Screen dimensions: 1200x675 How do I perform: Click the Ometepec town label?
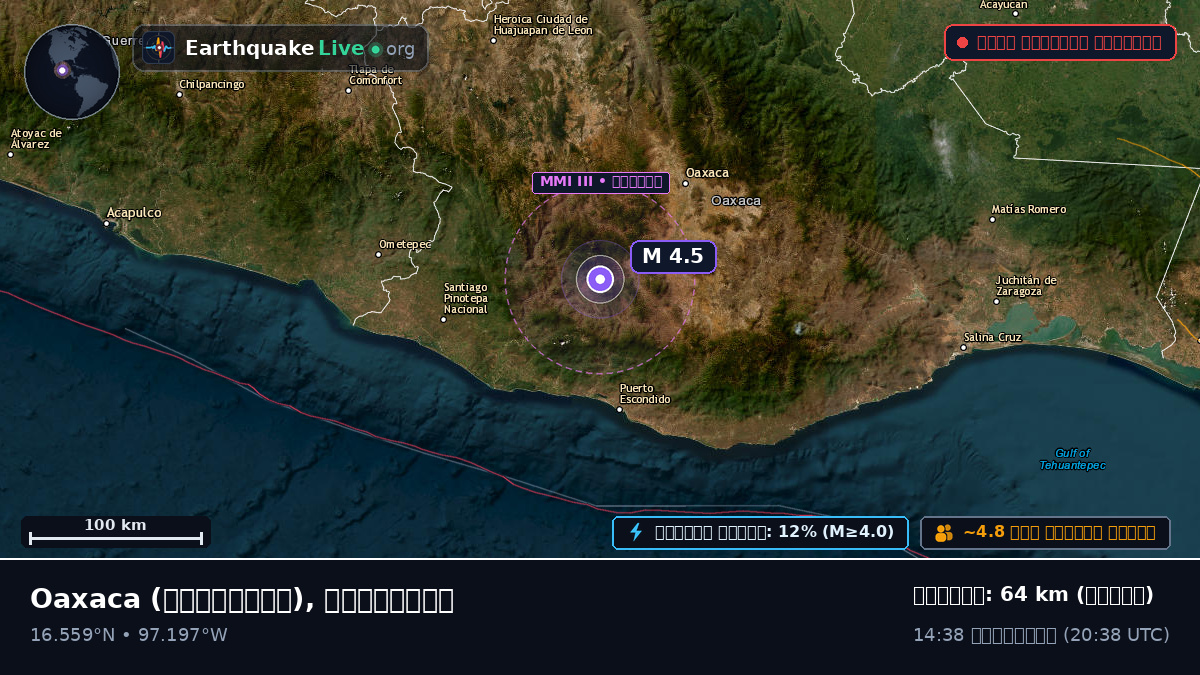pyautogui.click(x=405, y=245)
